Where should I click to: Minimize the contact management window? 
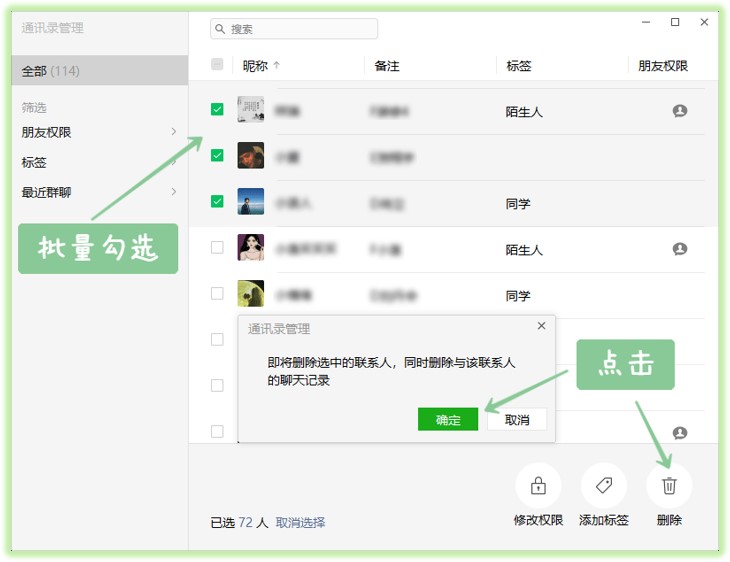point(646,22)
